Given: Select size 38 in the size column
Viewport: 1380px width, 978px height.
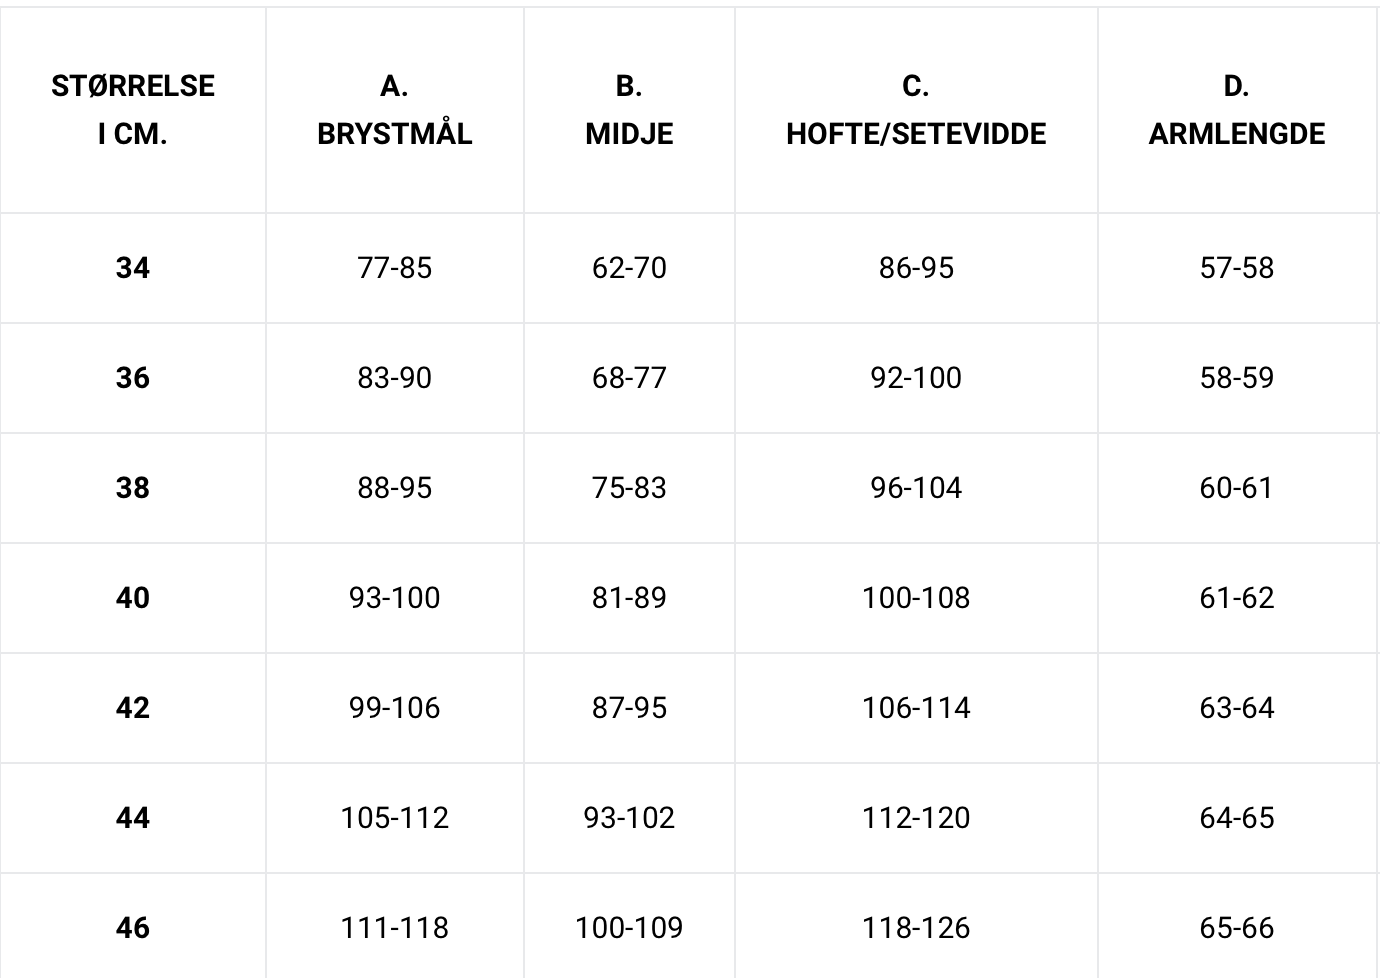Looking at the screenshot, I should click(x=133, y=488).
